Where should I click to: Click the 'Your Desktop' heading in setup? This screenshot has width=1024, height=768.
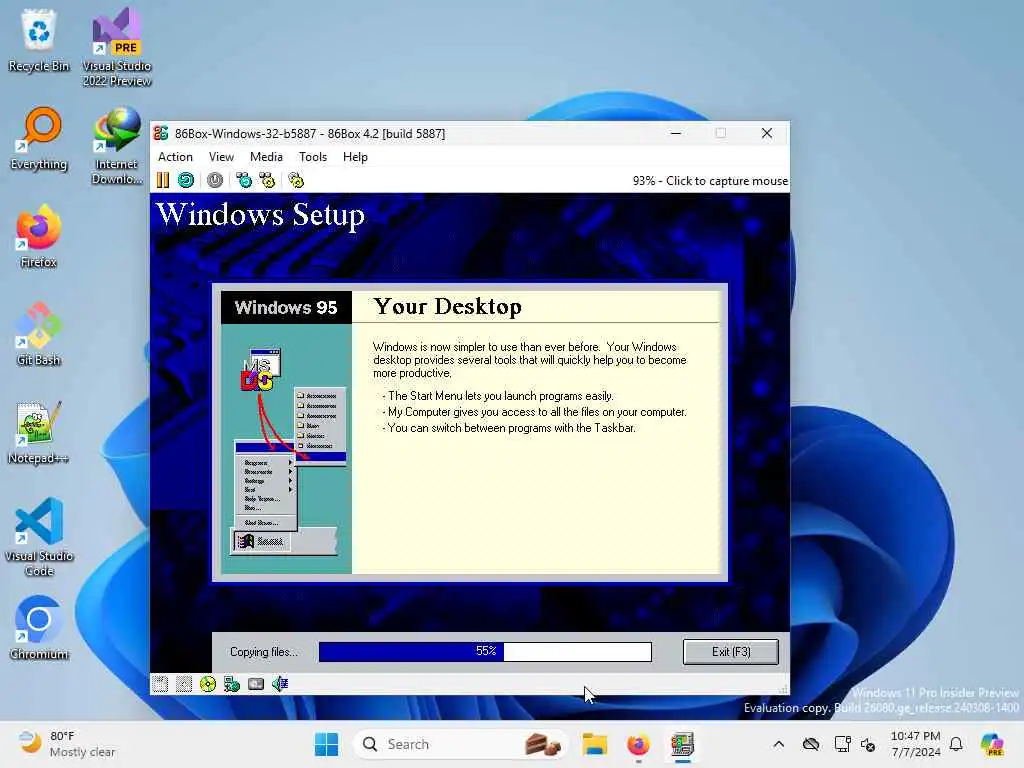[448, 306]
